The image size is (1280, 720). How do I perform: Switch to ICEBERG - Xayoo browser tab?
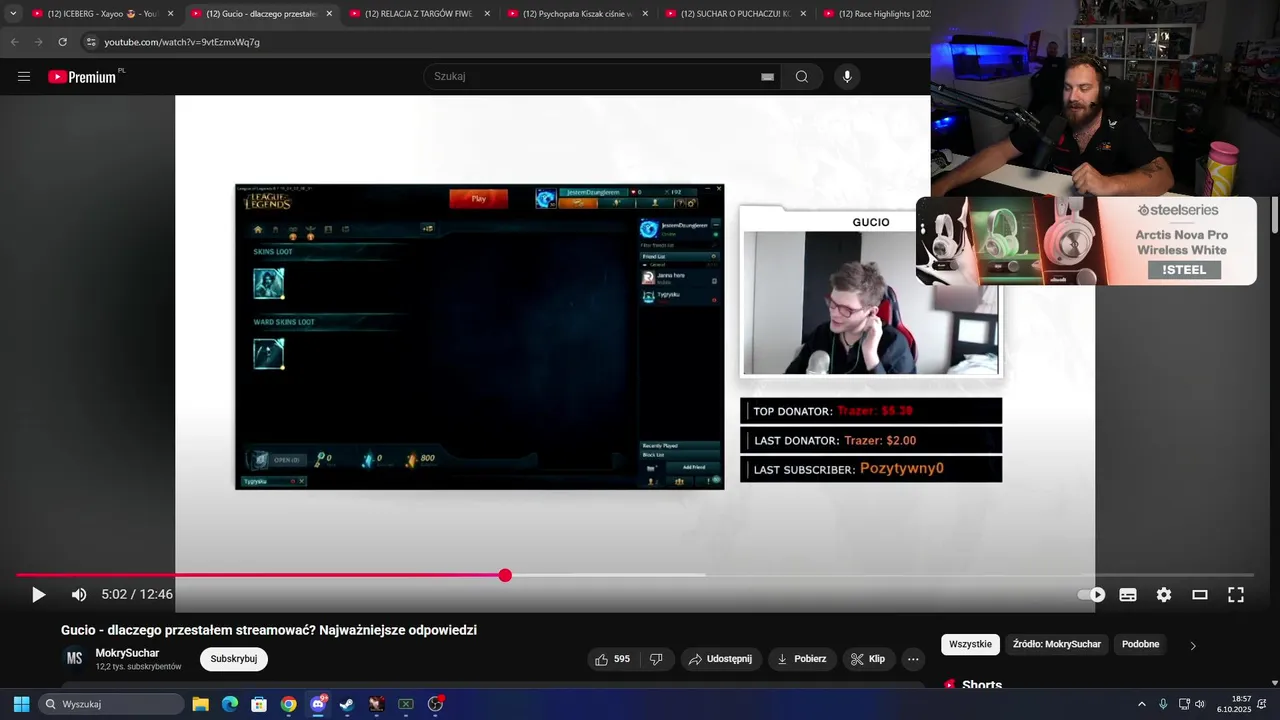coord(102,14)
